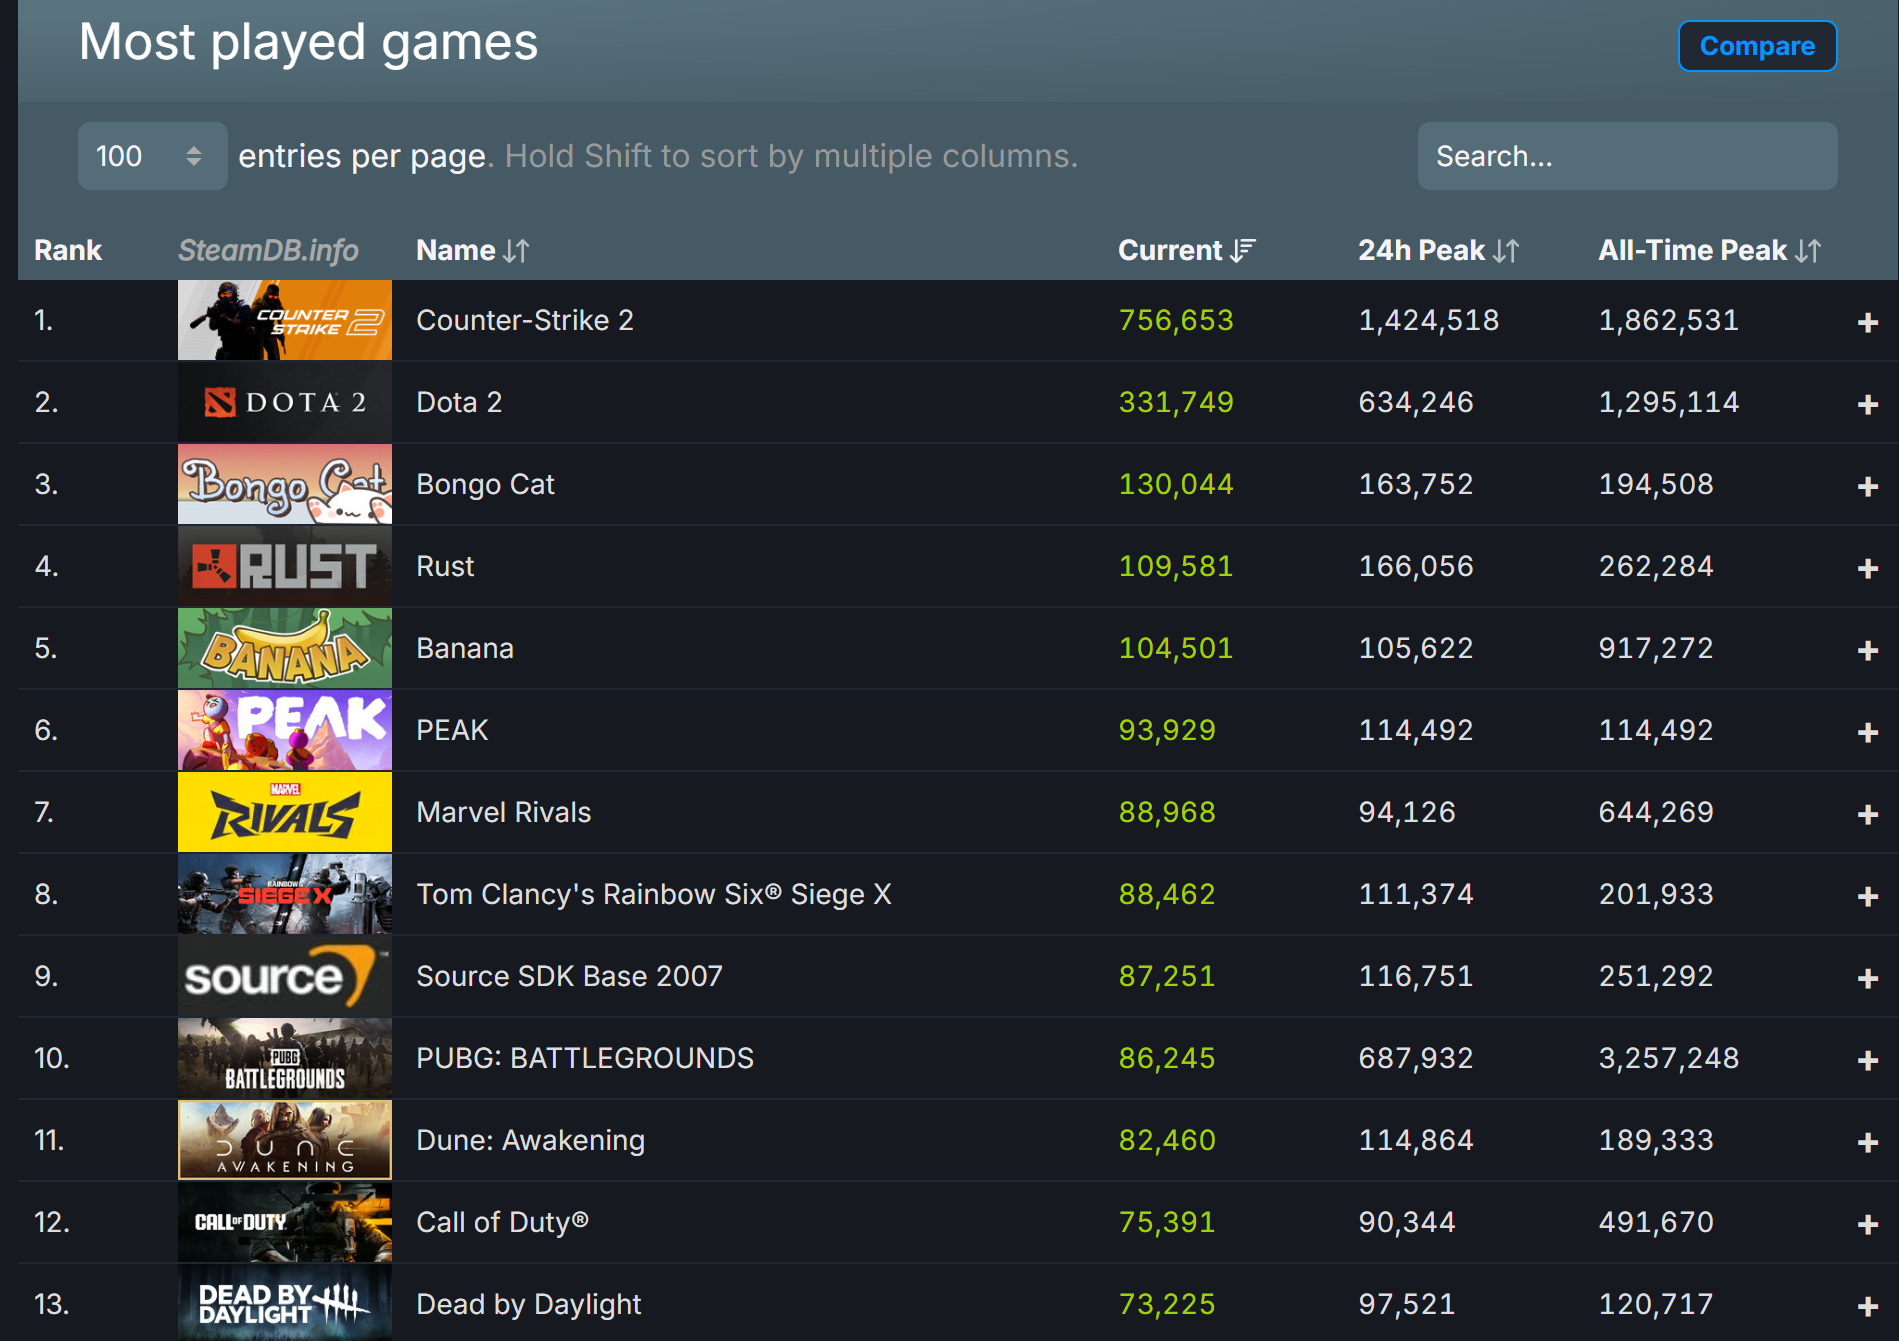Open Rust game thumbnail
This screenshot has width=1899, height=1341.
coord(285,566)
